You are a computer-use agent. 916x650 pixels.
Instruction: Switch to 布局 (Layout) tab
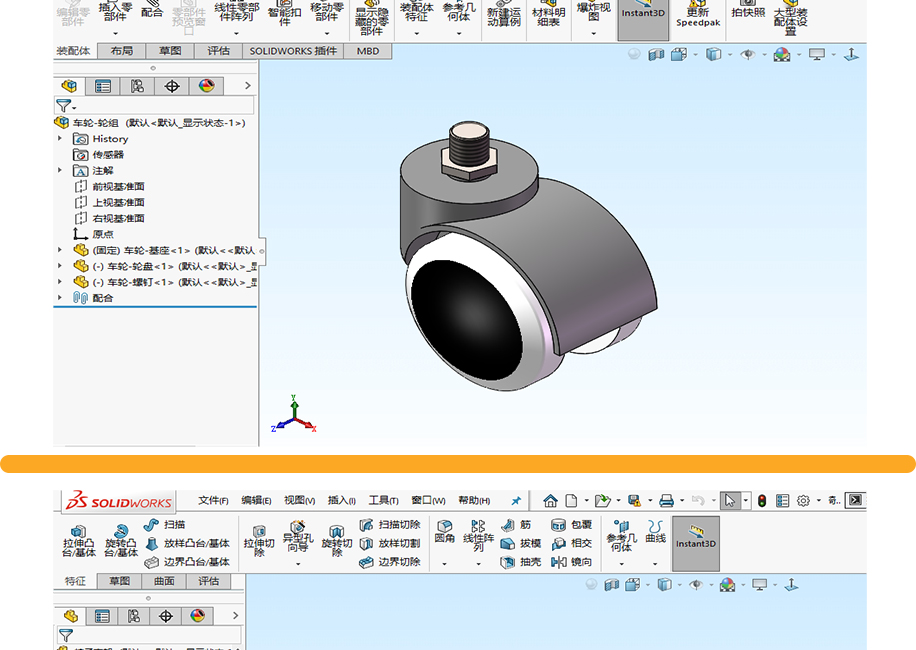click(x=122, y=51)
